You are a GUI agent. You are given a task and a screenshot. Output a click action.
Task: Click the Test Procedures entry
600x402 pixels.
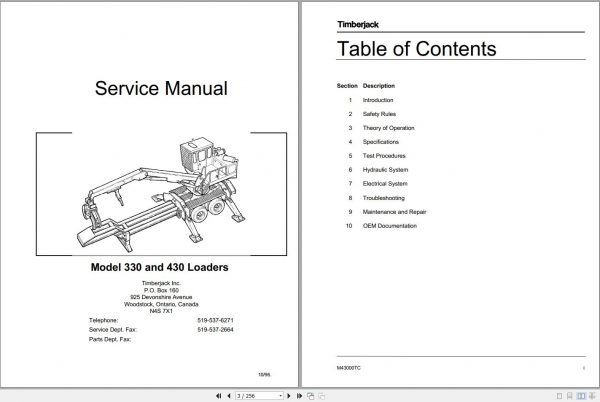384,156
